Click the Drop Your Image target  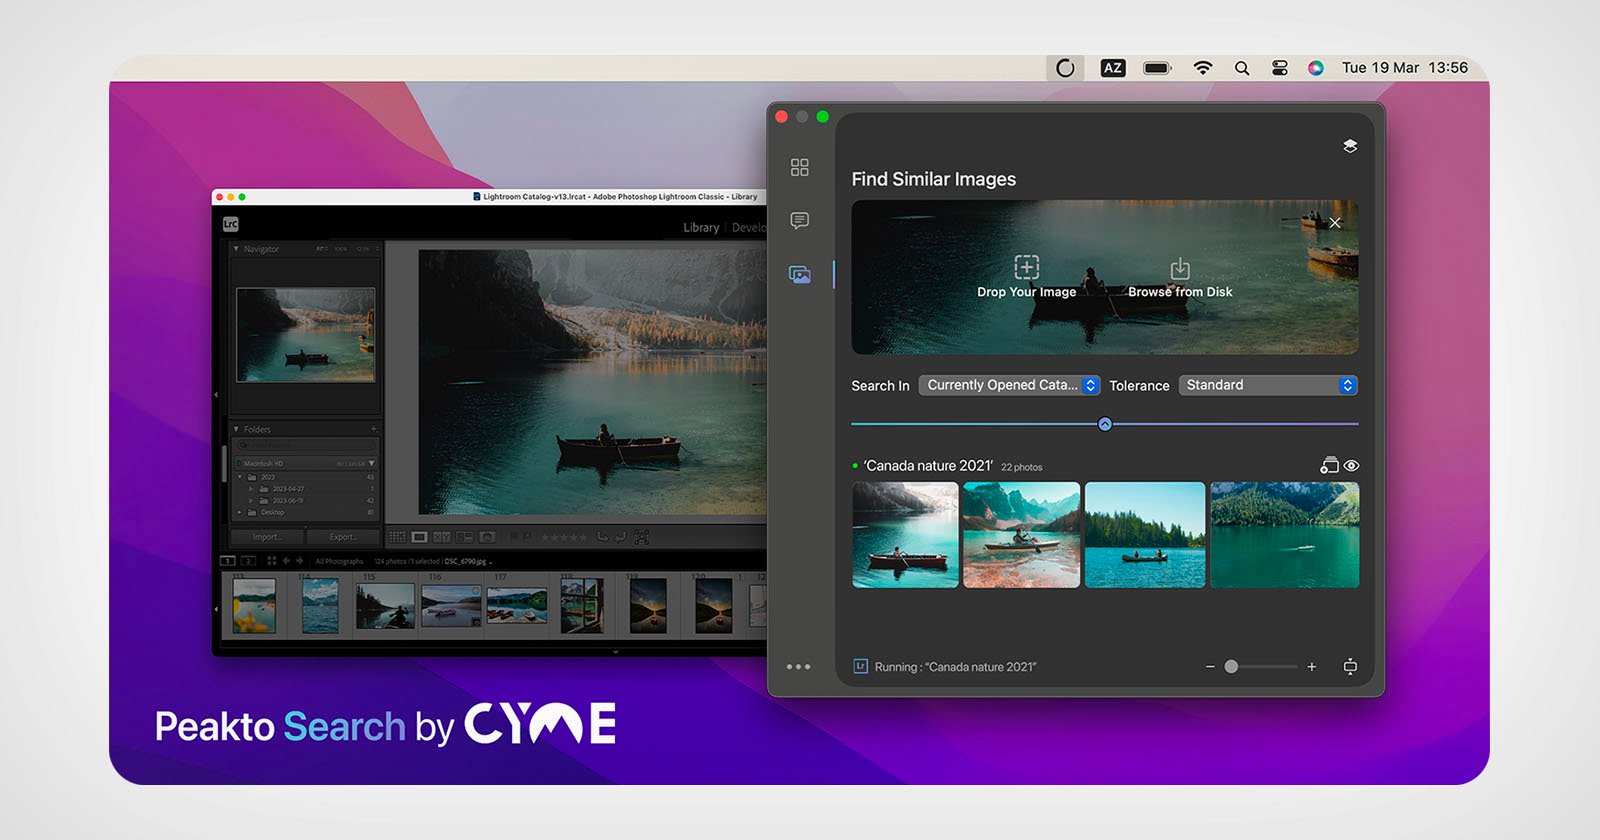(1027, 277)
